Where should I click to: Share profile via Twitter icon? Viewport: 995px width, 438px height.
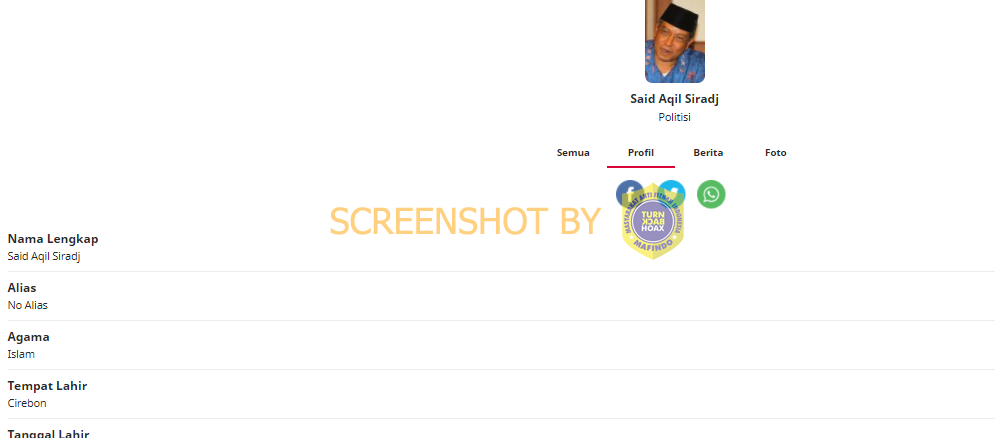(671, 194)
